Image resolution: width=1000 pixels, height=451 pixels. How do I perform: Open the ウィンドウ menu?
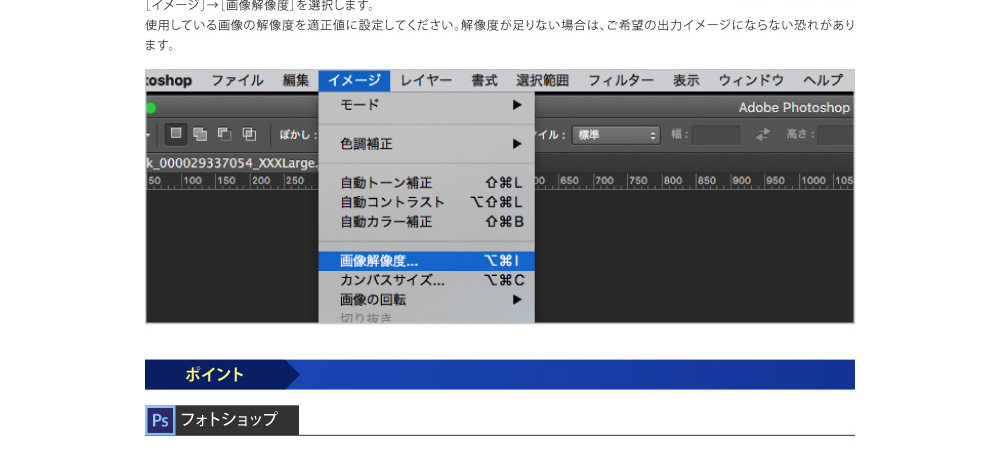(x=751, y=80)
